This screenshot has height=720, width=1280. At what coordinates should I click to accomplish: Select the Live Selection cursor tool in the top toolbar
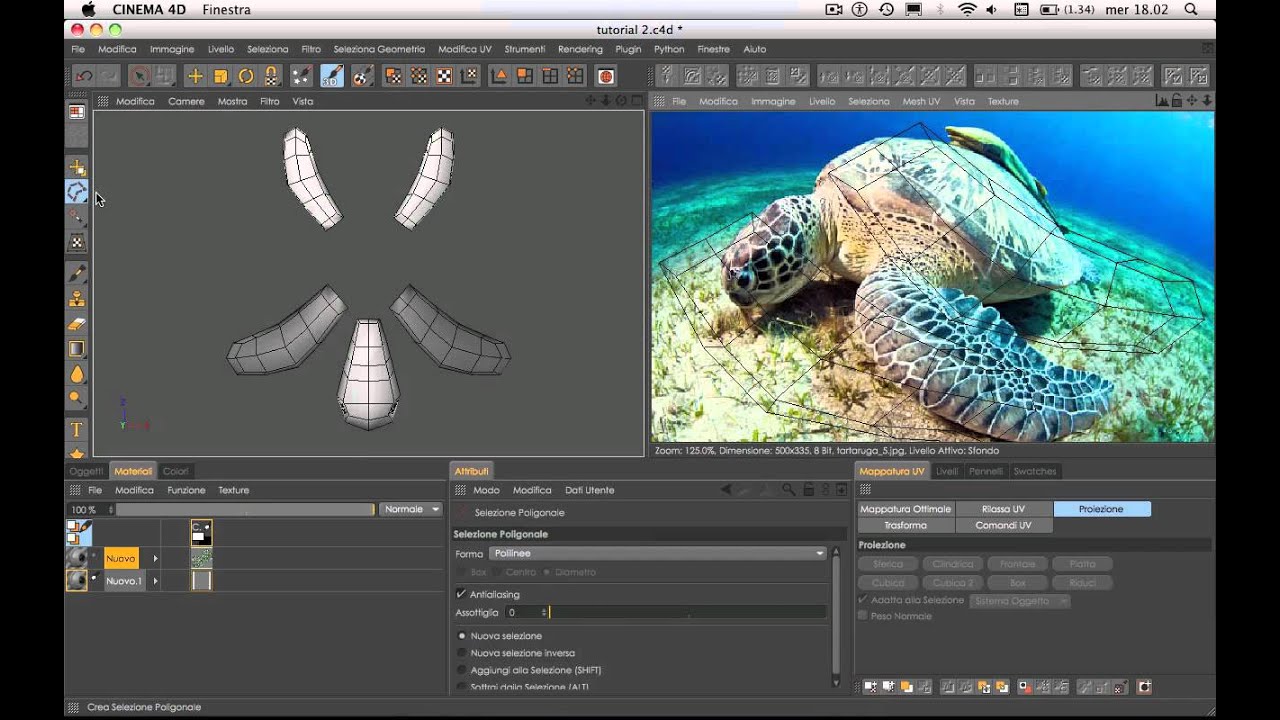(x=140, y=76)
